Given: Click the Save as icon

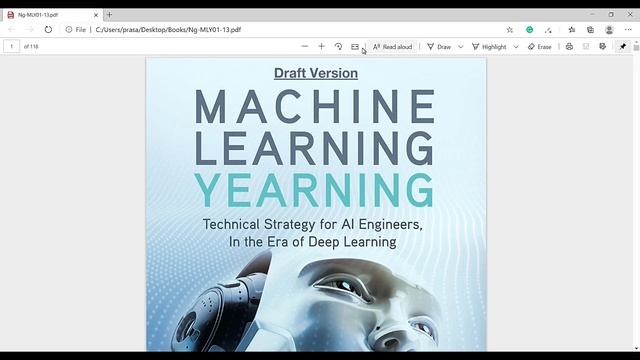Looking at the screenshot, I should click(602, 47).
